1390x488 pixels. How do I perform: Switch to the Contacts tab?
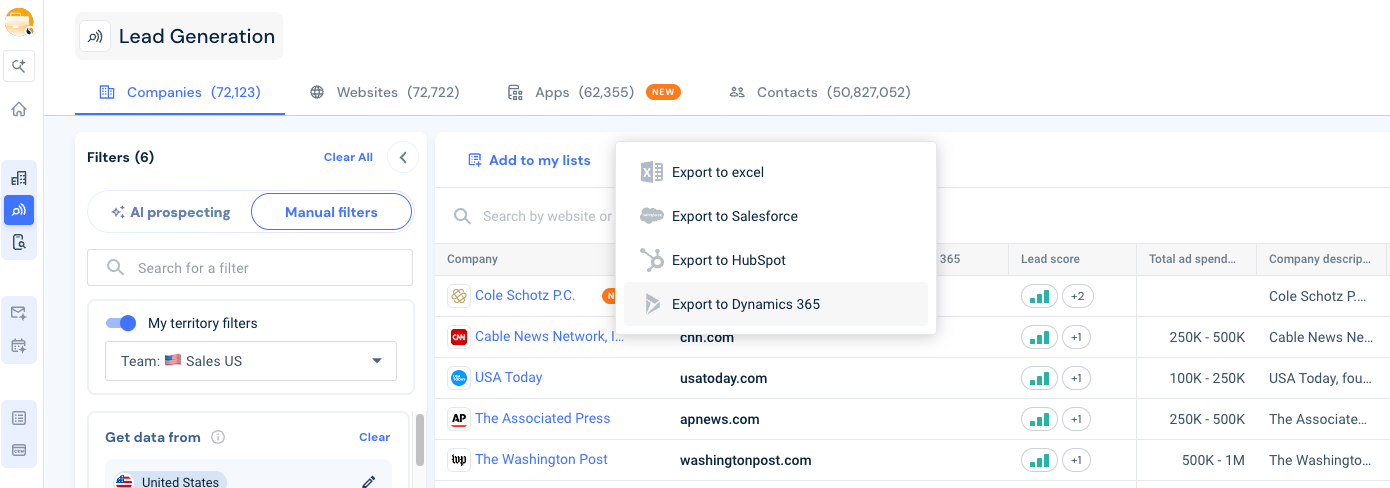click(x=820, y=92)
